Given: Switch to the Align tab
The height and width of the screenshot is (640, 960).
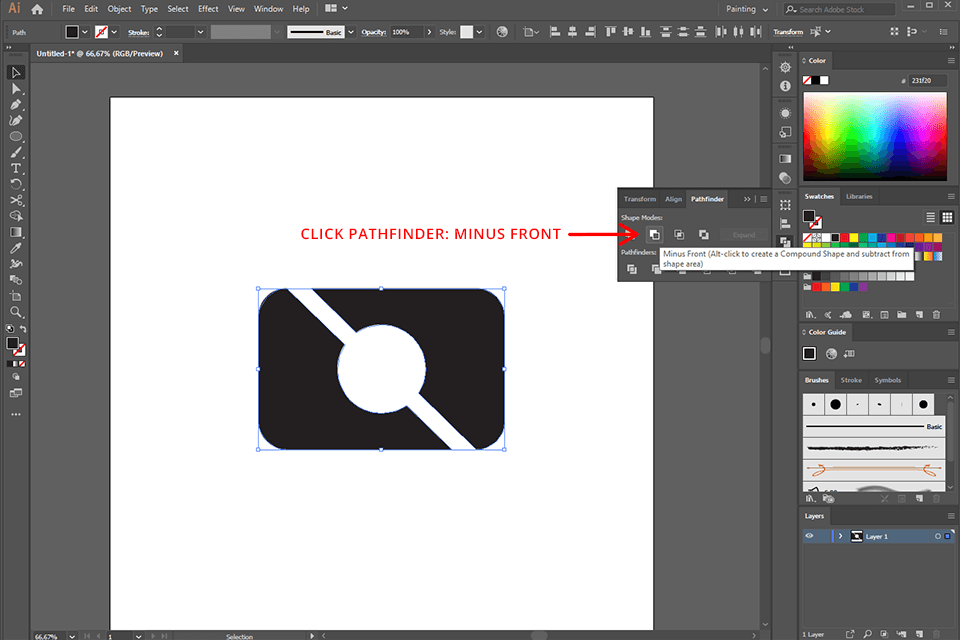Looking at the screenshot, I should [x=672, y=199].
